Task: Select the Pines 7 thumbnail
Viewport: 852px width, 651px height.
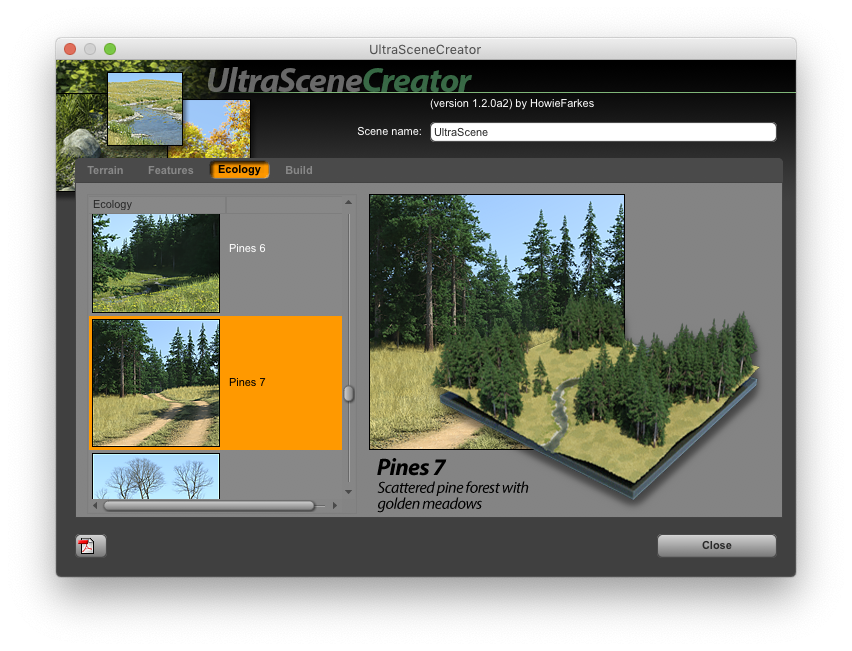Action: [x=156, y=383]
